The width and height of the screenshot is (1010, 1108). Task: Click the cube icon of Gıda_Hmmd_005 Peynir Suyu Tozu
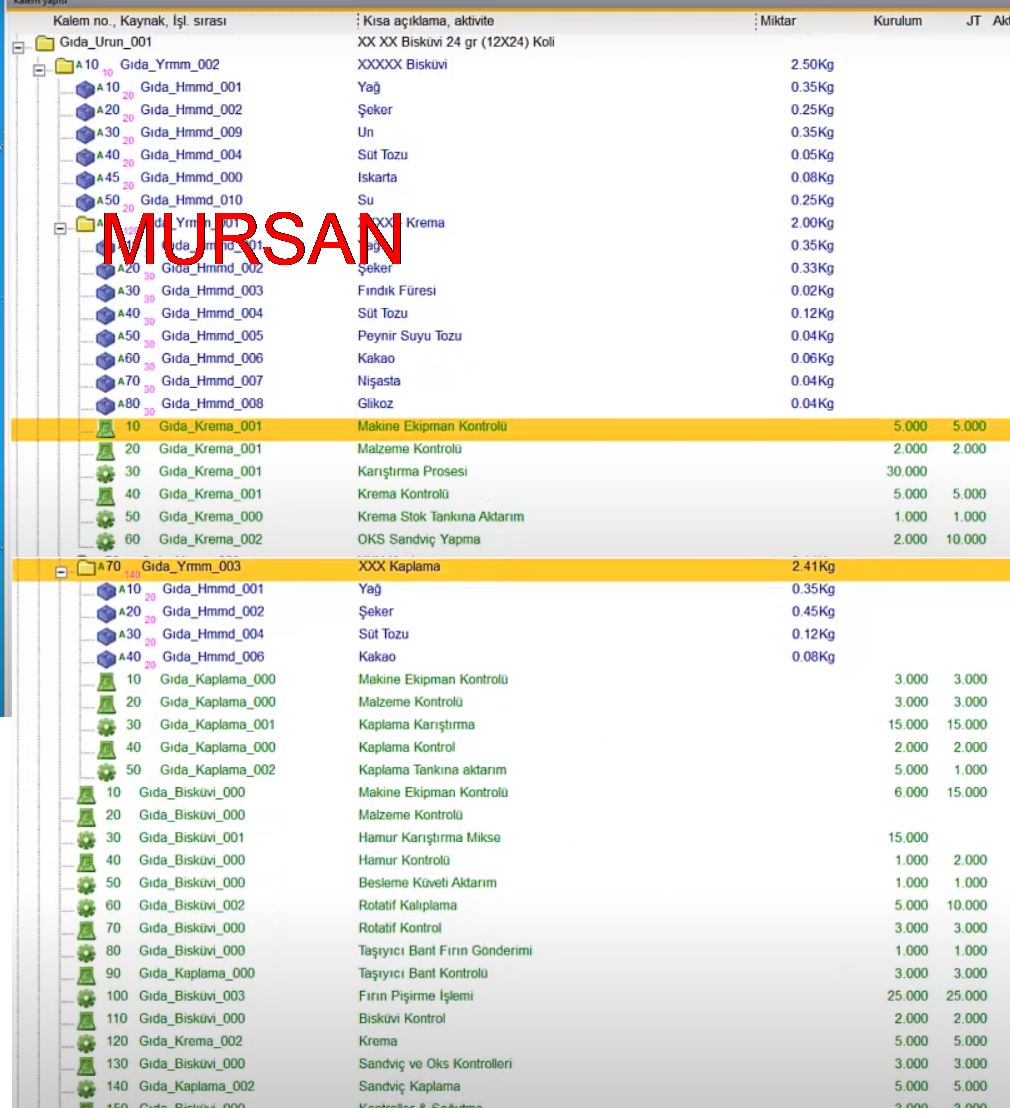point(106,337)
